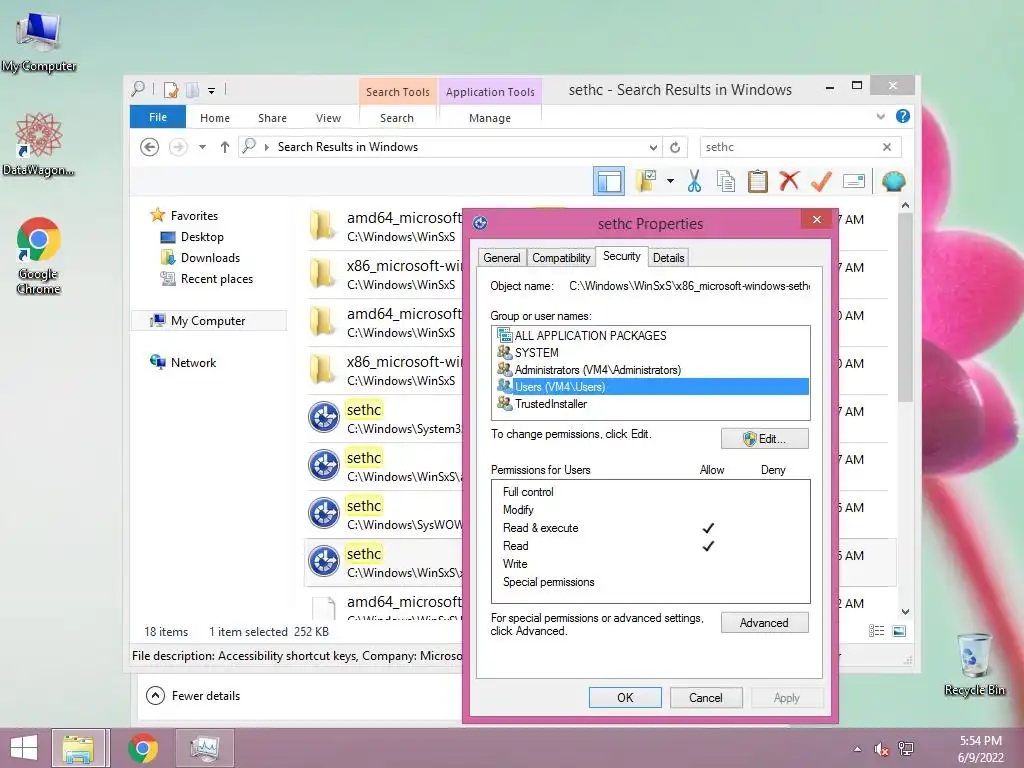Click the scissors Cut icon
This screenshot has height=768, width=1024.
click(694, 181)
